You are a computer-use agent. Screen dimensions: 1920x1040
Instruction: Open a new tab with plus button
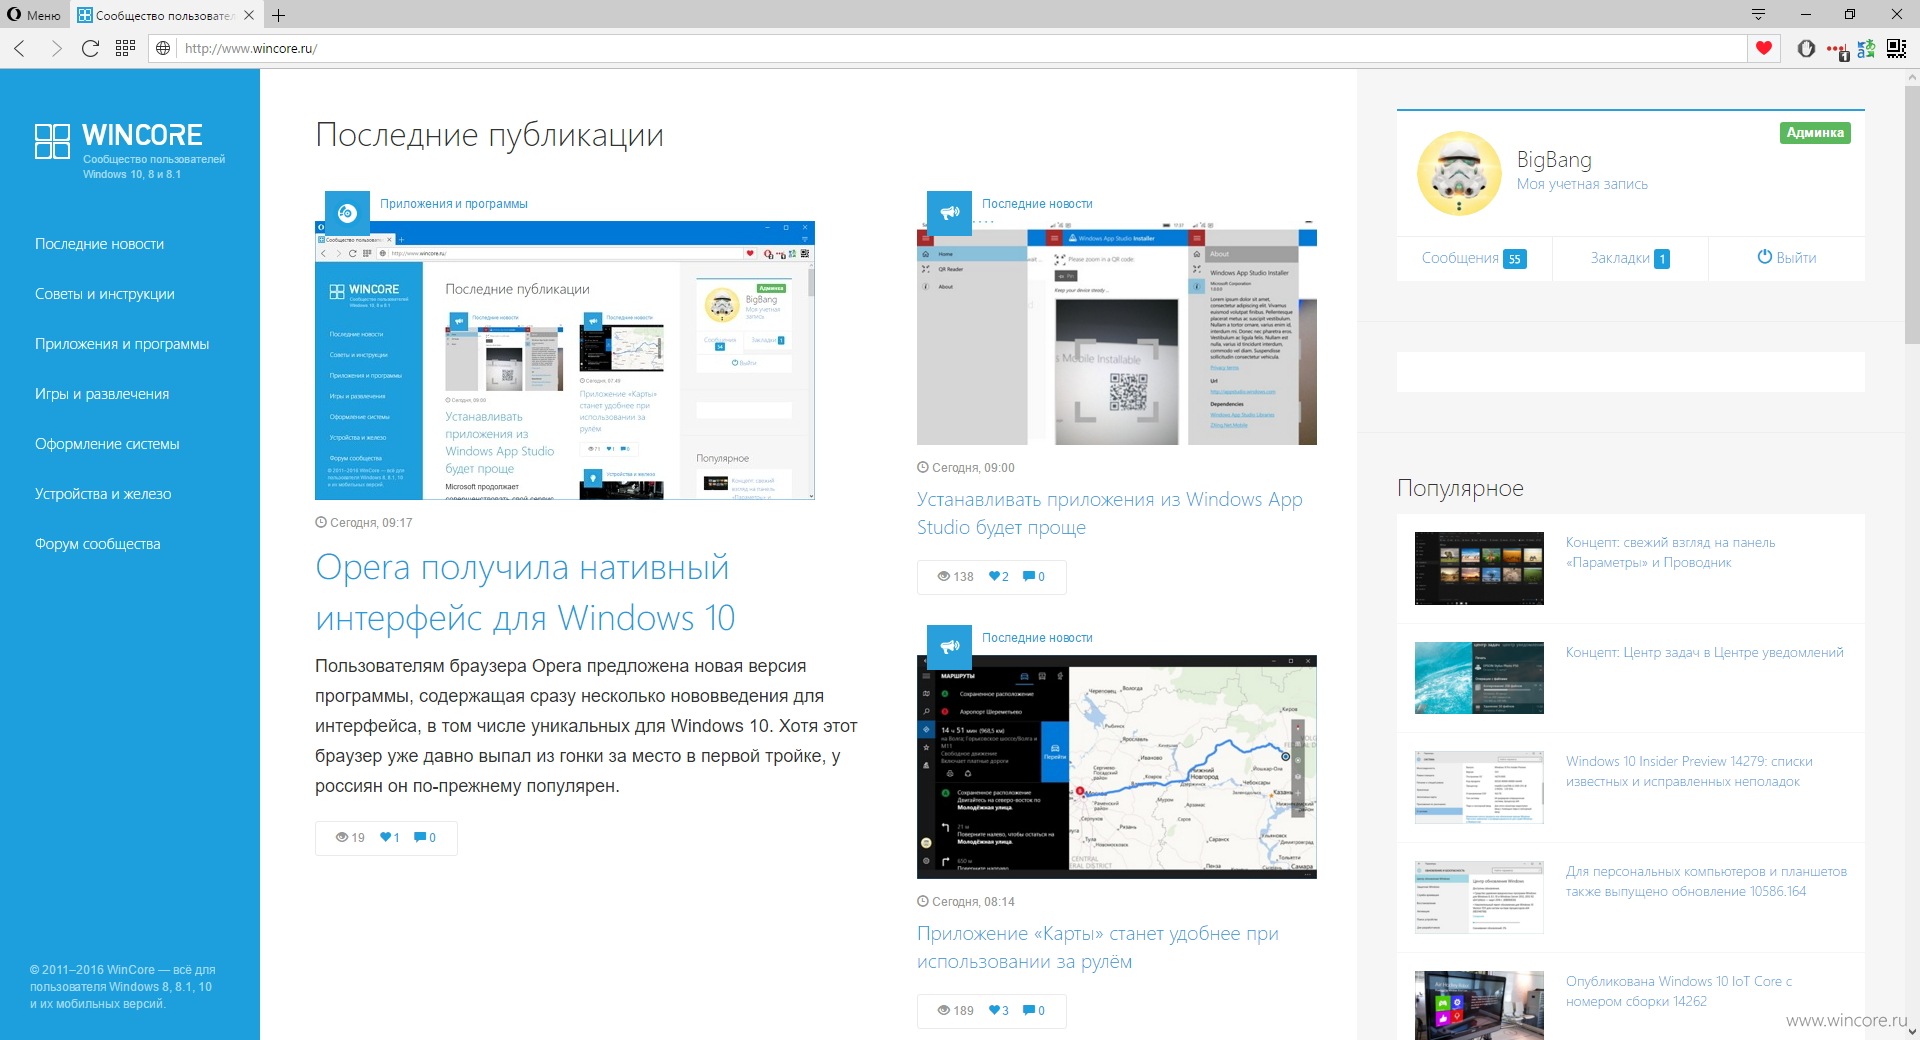[x=279, y=15]
